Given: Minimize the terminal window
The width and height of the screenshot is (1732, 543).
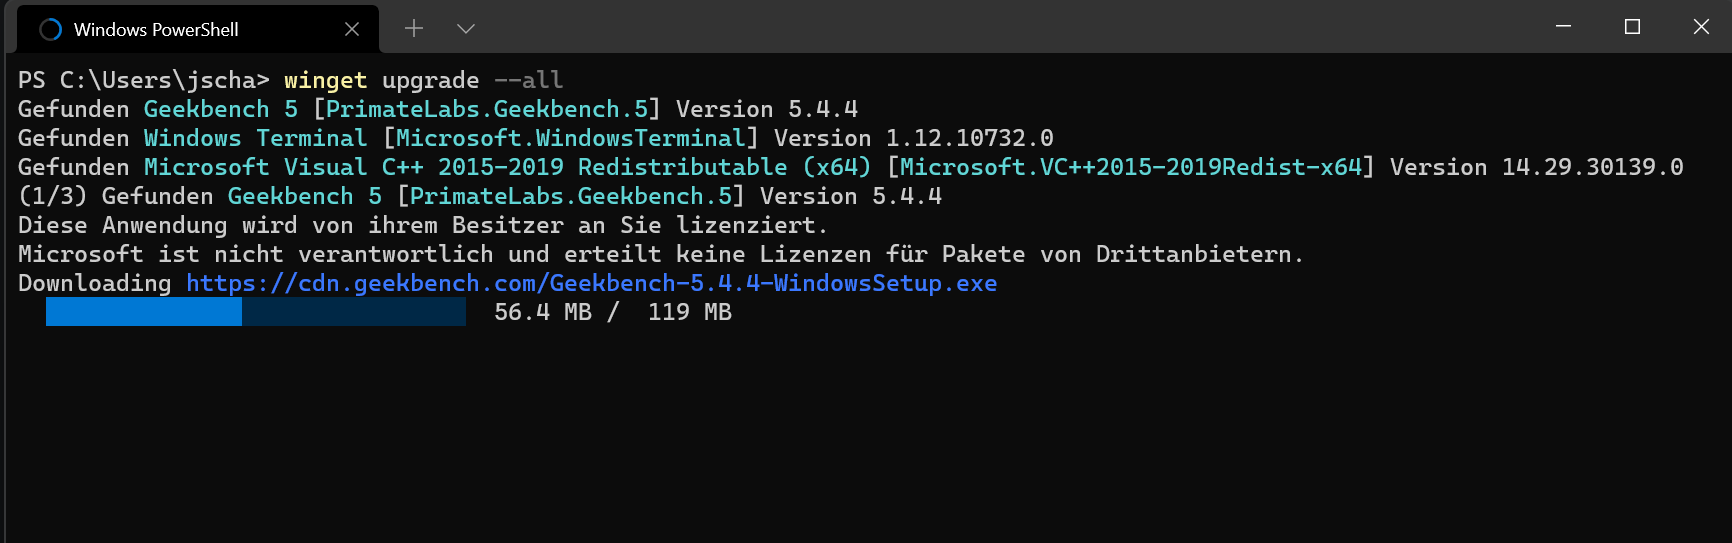Looking at the screenshot, I should [1564, 27].
